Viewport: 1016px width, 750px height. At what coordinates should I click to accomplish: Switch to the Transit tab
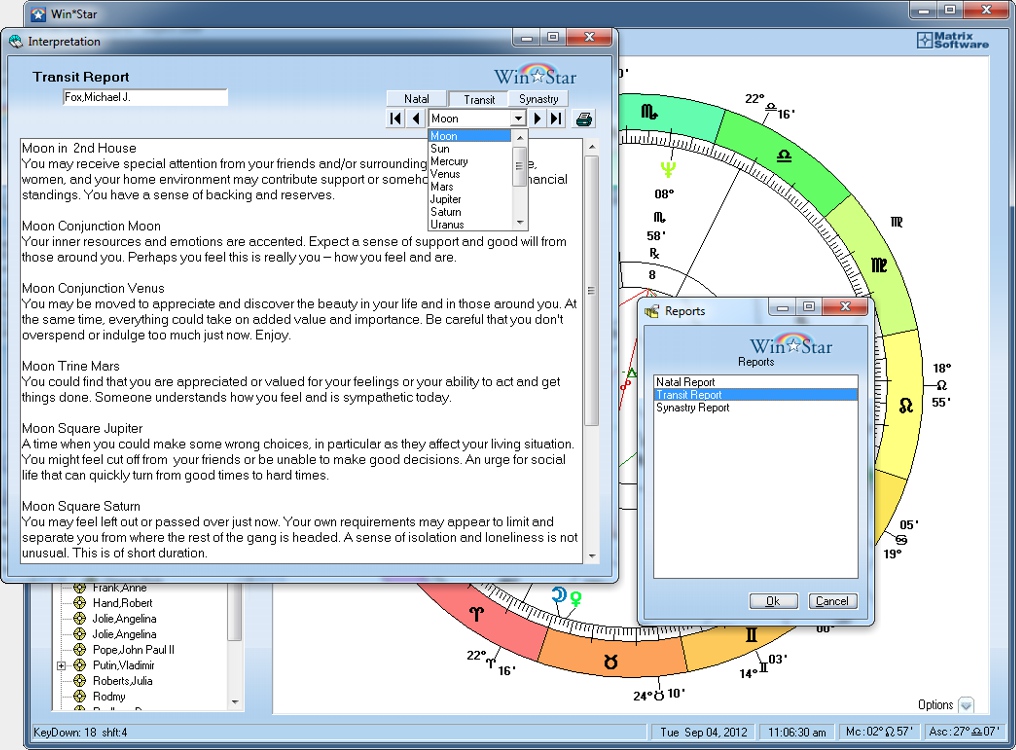pos(479,99)
